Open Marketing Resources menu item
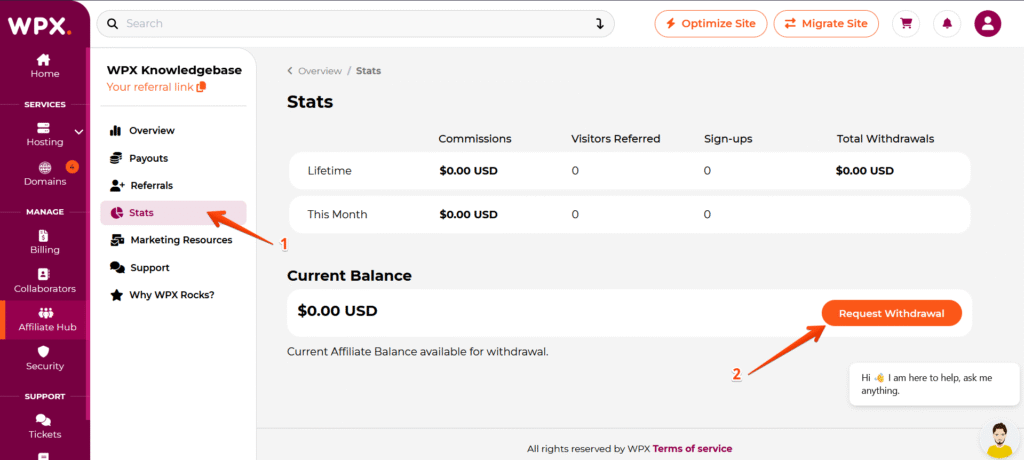 tap(180, 240)
